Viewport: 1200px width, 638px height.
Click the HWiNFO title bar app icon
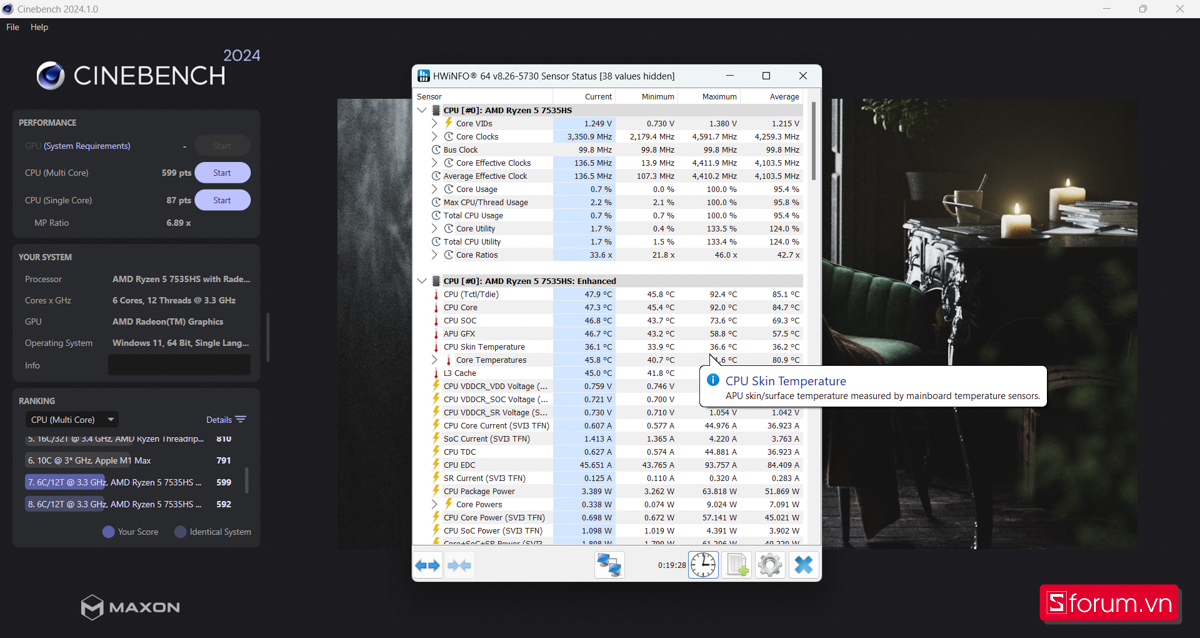coord(424,76)
